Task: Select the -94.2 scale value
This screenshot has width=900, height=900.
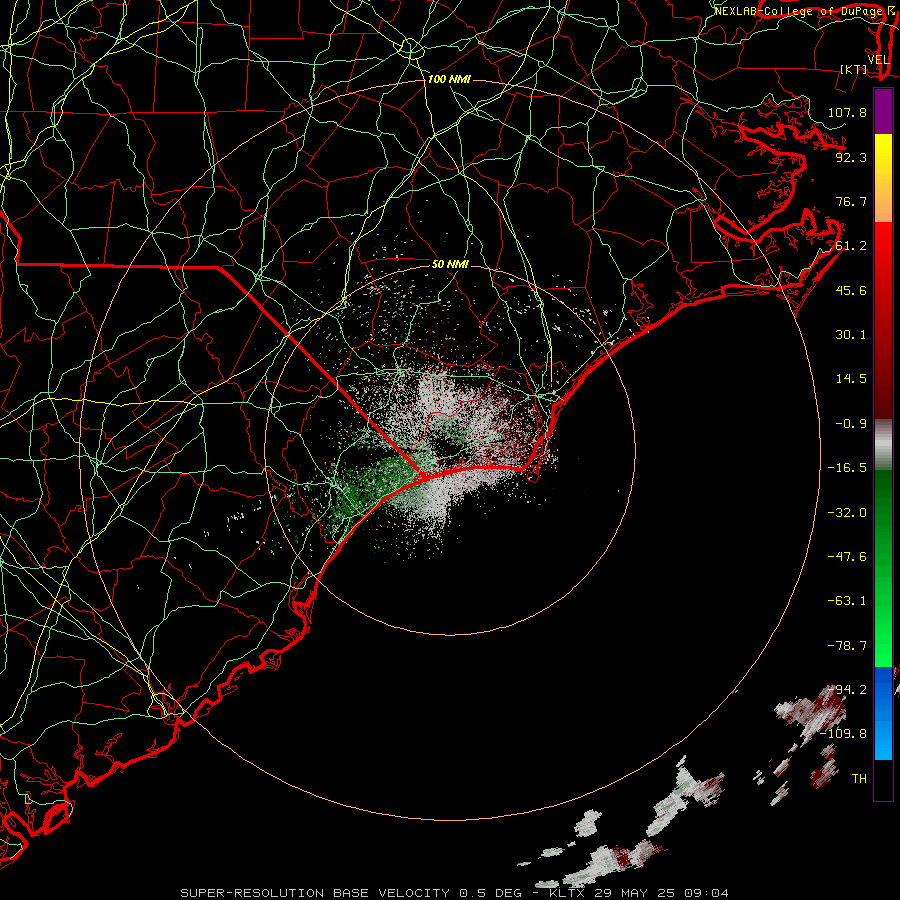Action: click(x=847, y=690)
